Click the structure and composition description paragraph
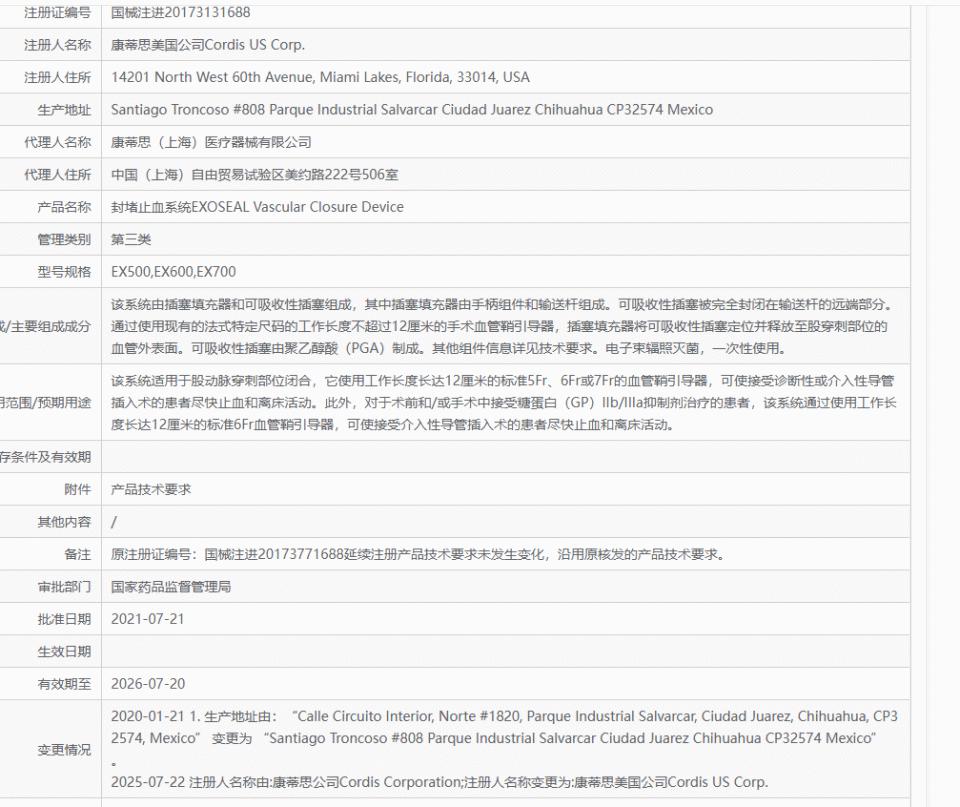 pyautogui.click(x=500, y=326)
